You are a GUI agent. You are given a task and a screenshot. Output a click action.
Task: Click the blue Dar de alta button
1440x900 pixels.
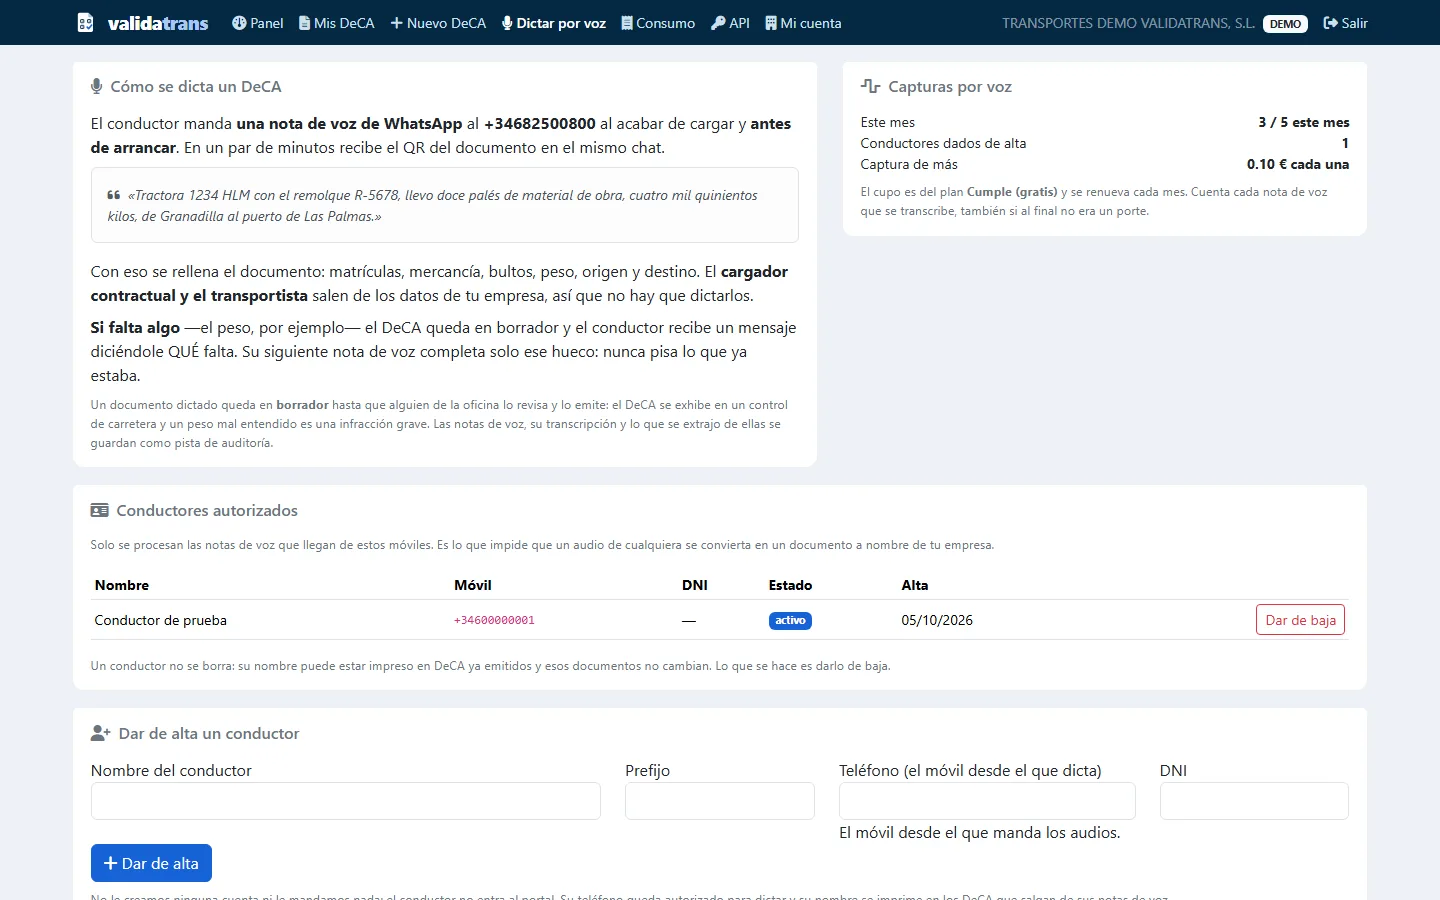pos(151,863)
